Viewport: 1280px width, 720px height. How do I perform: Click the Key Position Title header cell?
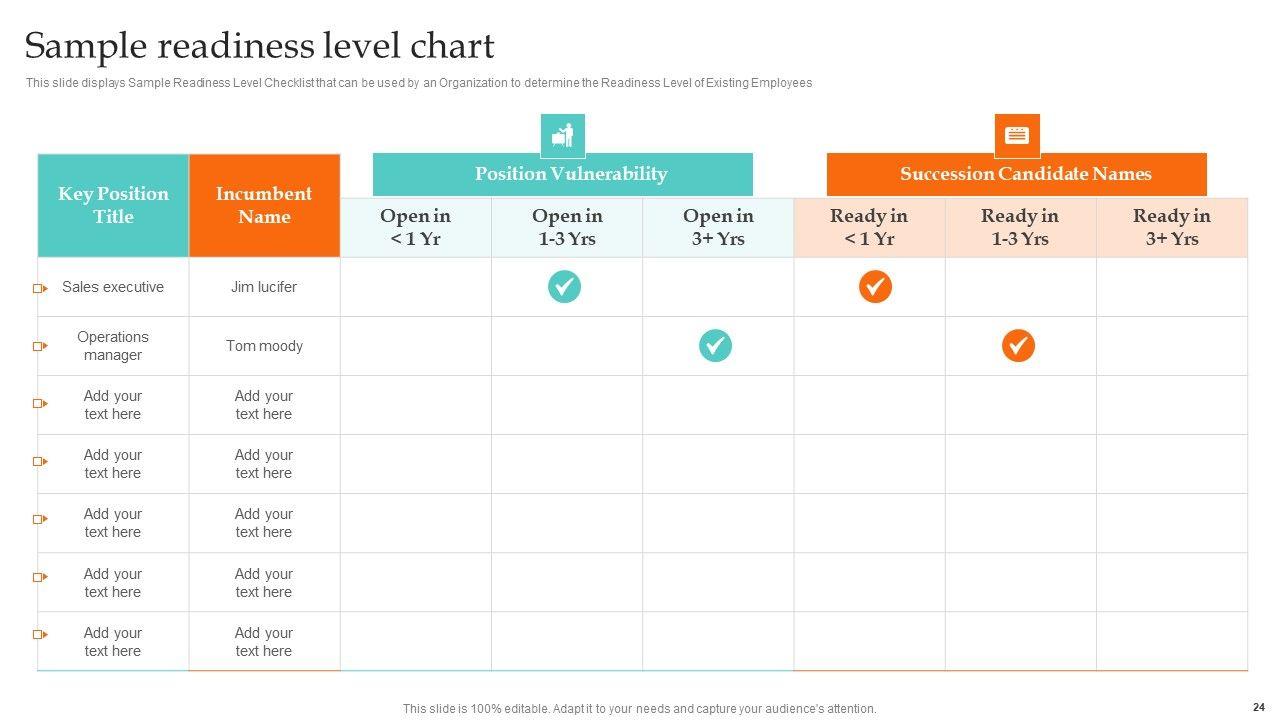click(x=113, y=205)
